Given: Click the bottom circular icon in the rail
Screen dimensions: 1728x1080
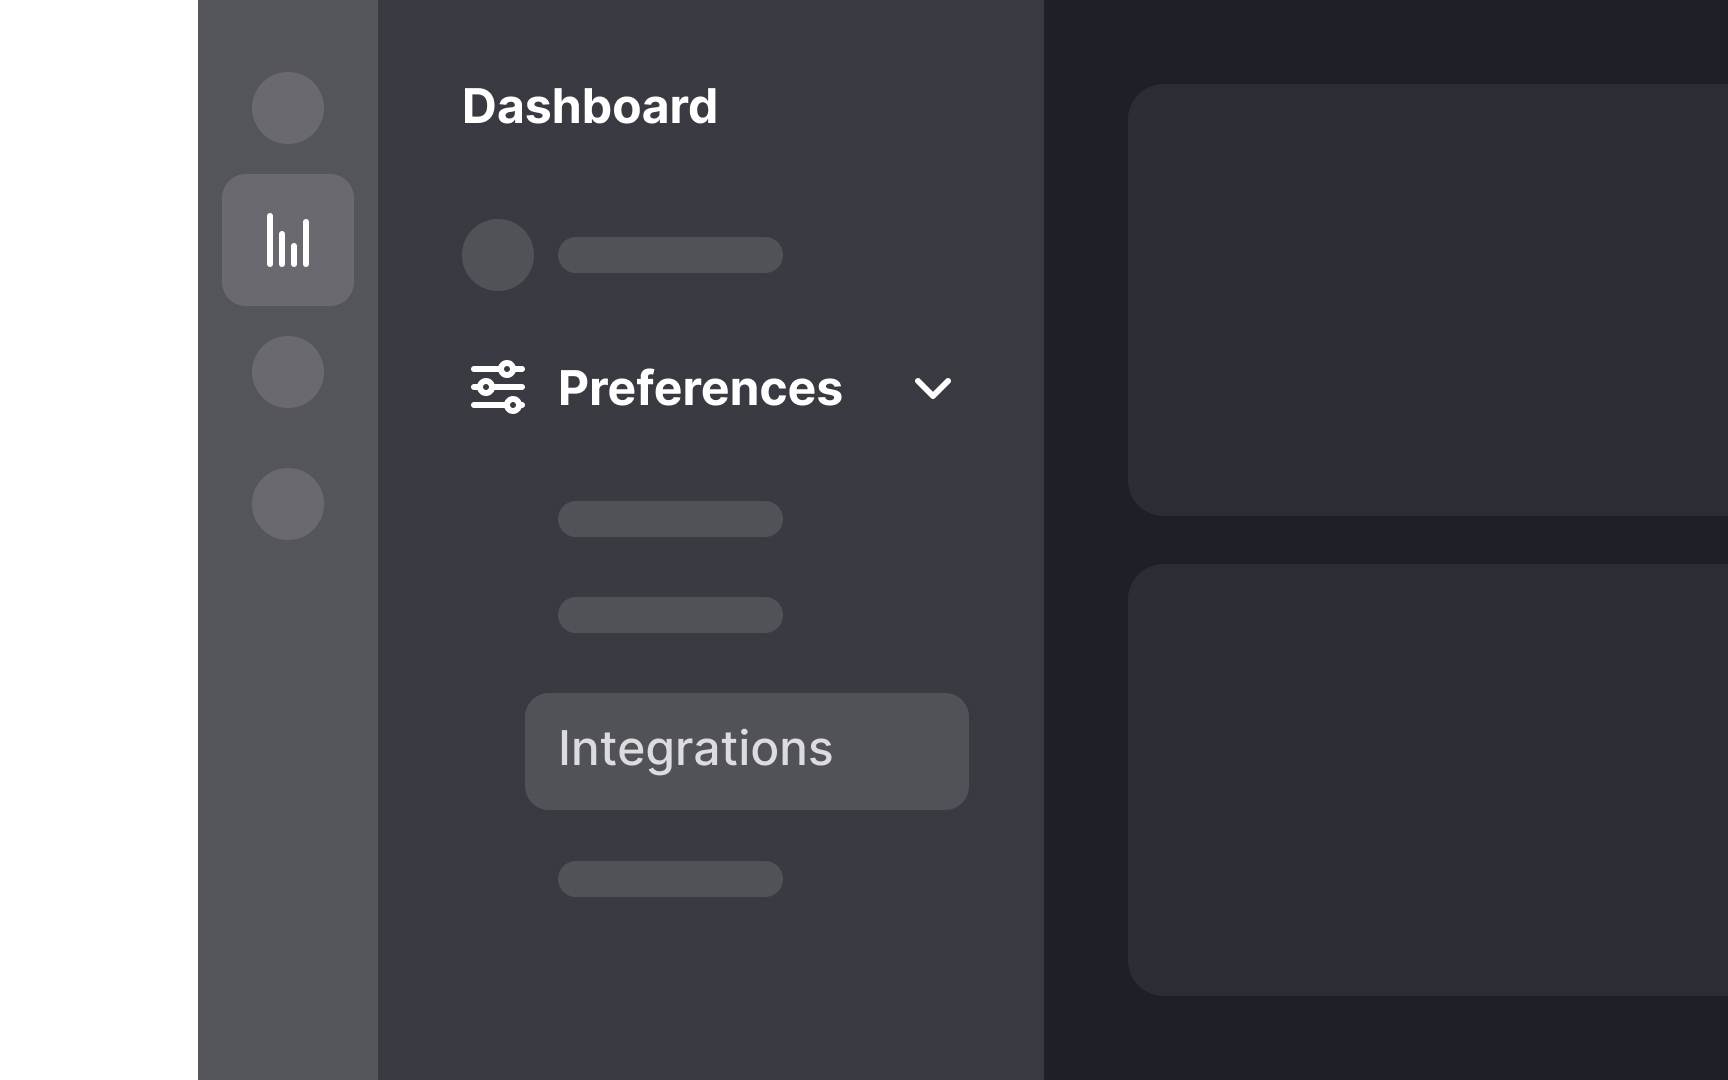Looking at the screenshot, I should click(x=287, y=505).
